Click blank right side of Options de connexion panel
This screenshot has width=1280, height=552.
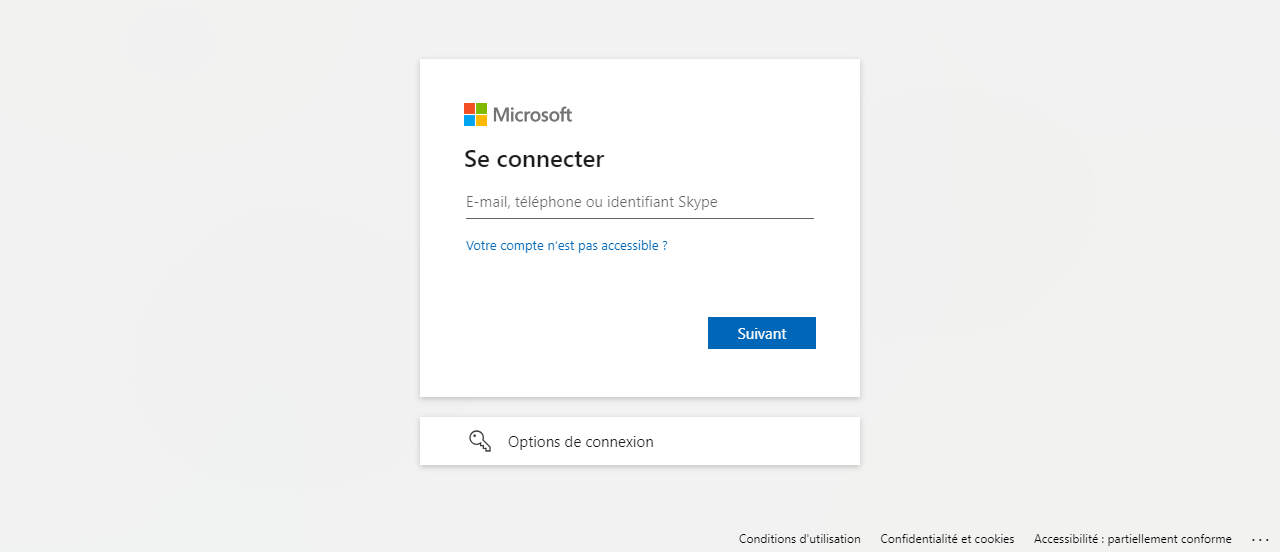coord(780,441)
